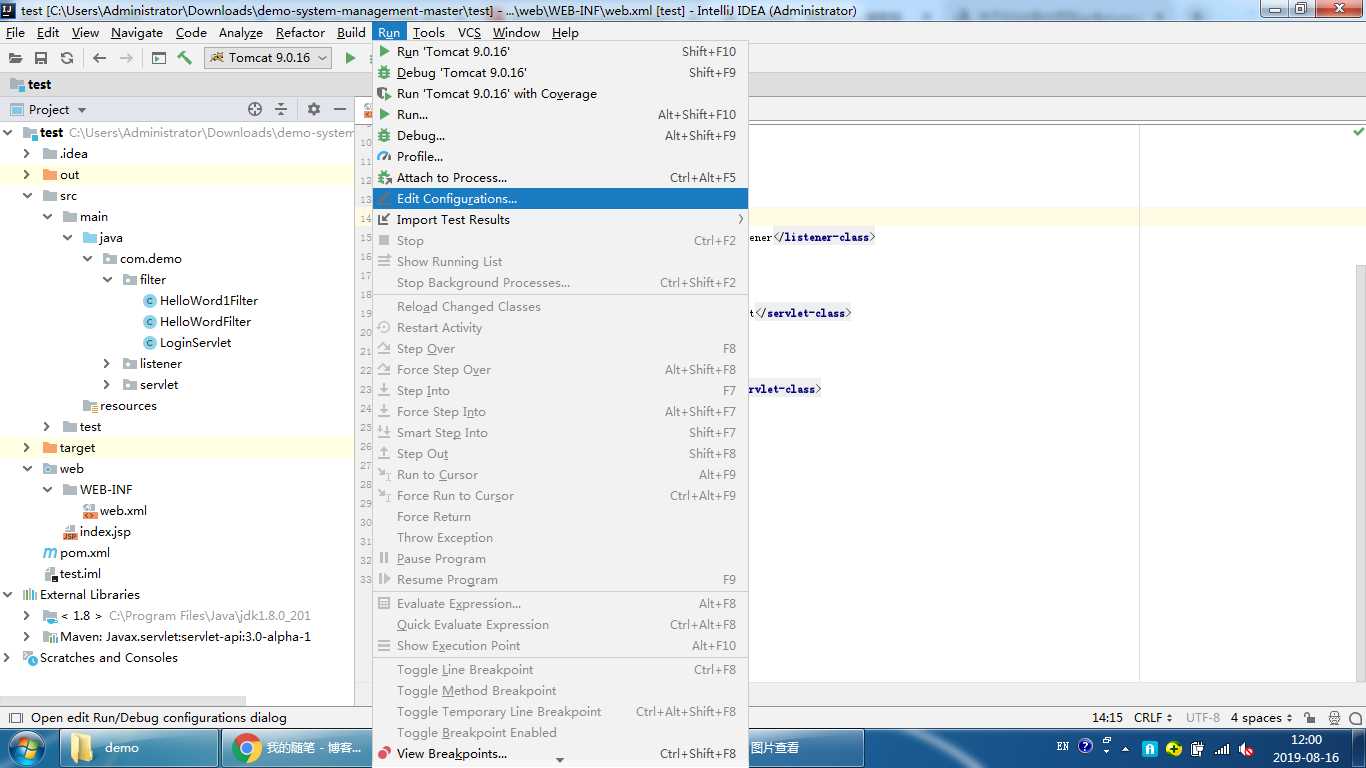Click the pom.xml Maven icon
The width and height of the screenshot is (1366, 768).
pyautogui.click(x=50, y=552)
